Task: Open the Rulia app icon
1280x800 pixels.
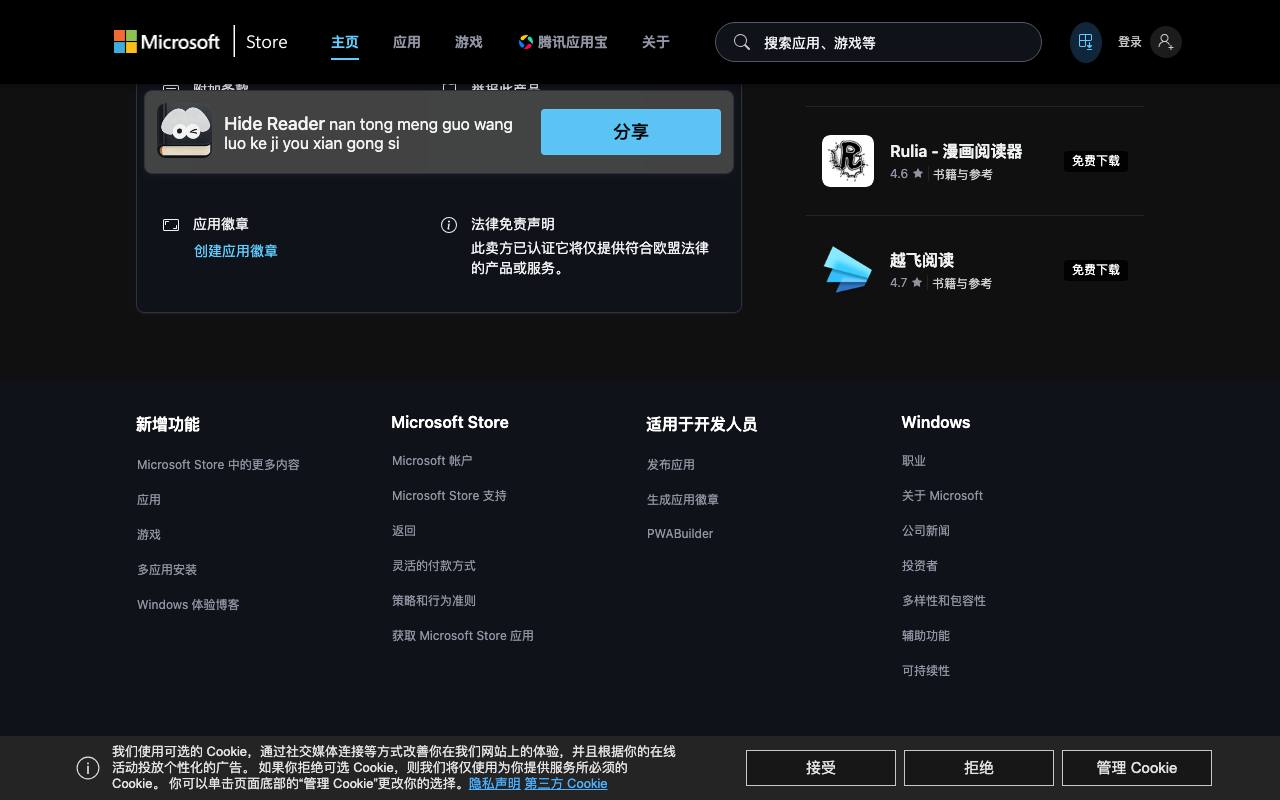Action: 848,161
